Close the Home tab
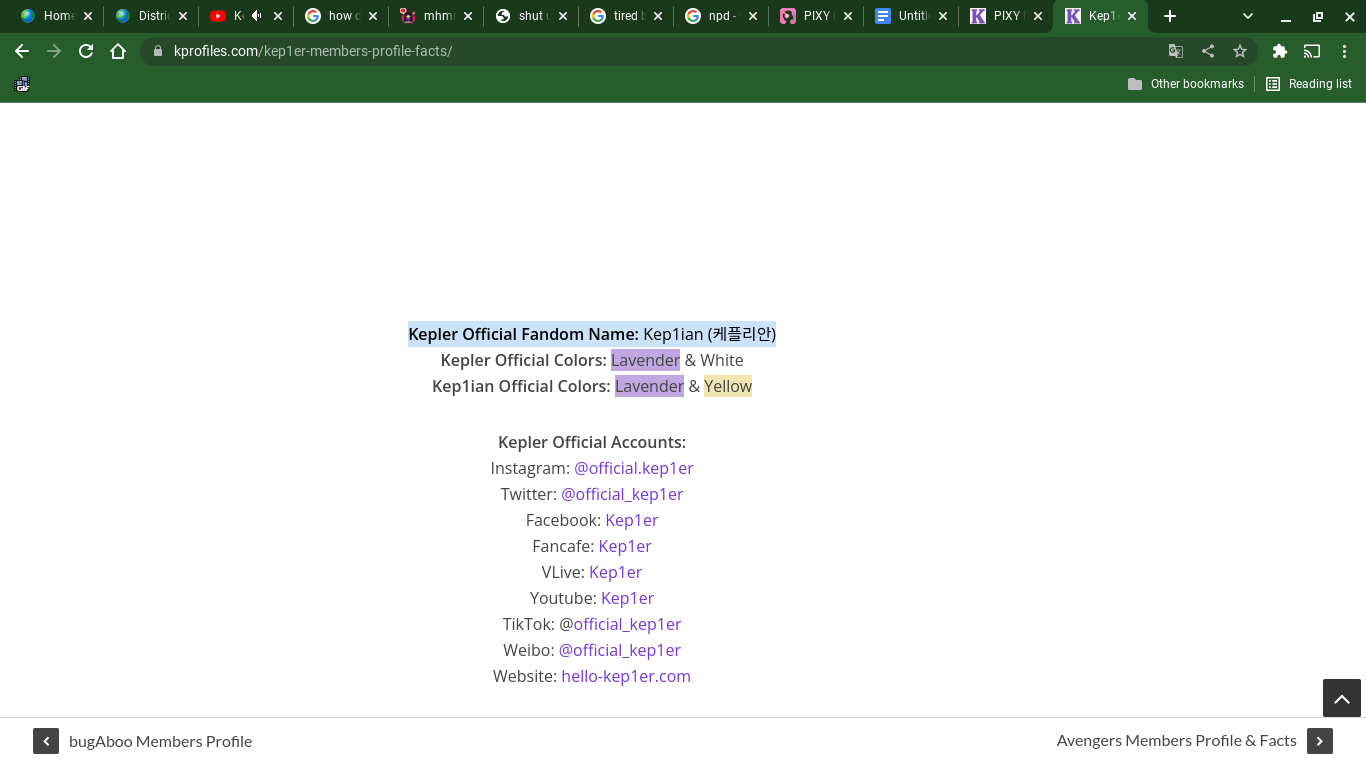Viewport: 1366px width, 768px height. coord(88,16)
